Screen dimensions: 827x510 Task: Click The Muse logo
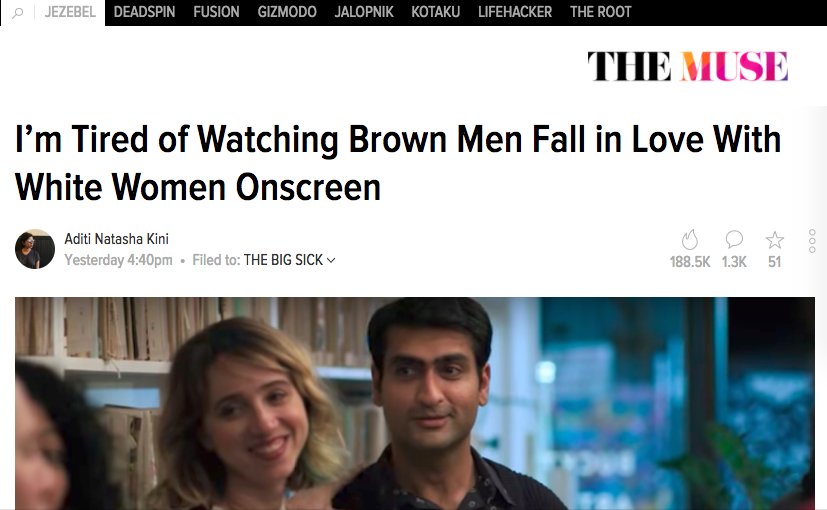pyautogui.click(x=688, y=66)
